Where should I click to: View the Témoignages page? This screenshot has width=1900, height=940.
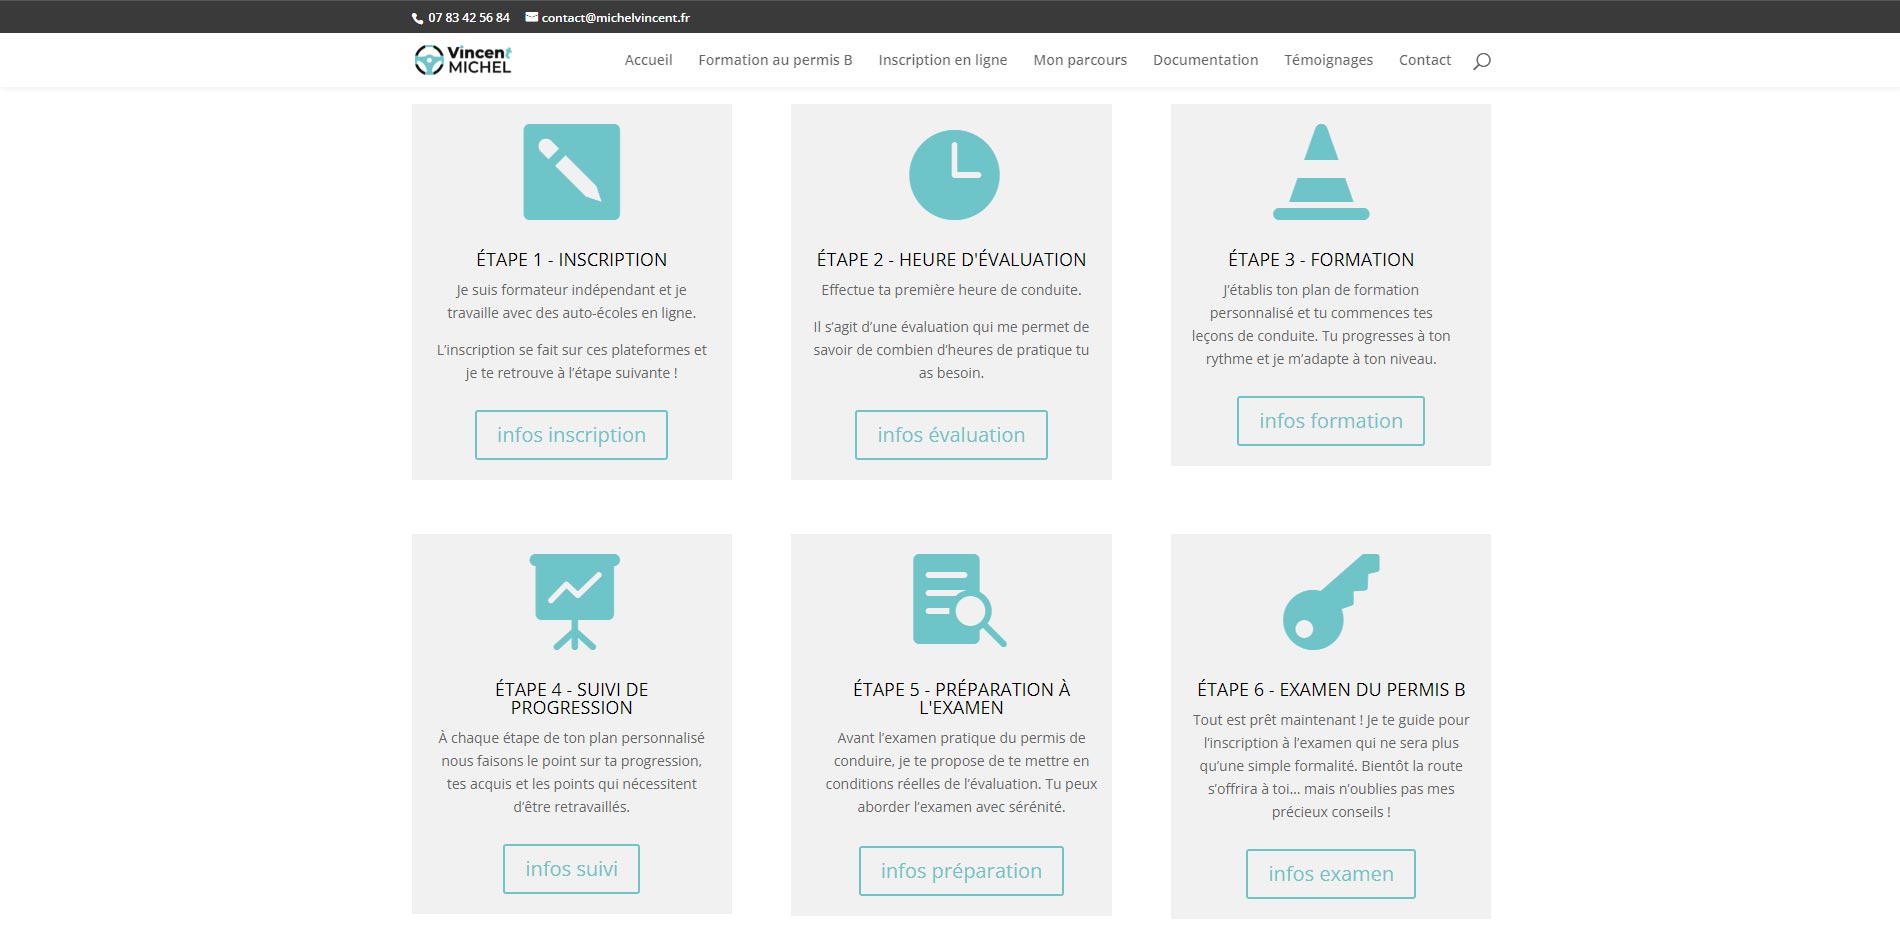[x=1328, y=60]
